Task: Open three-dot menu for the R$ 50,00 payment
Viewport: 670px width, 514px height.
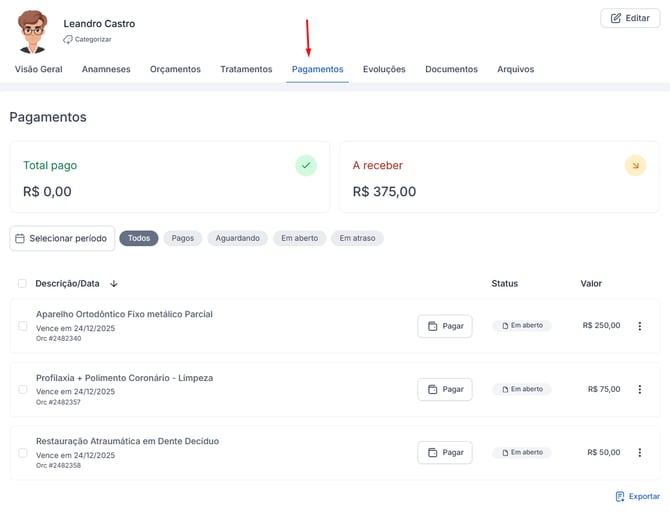Action: [640, 452]
